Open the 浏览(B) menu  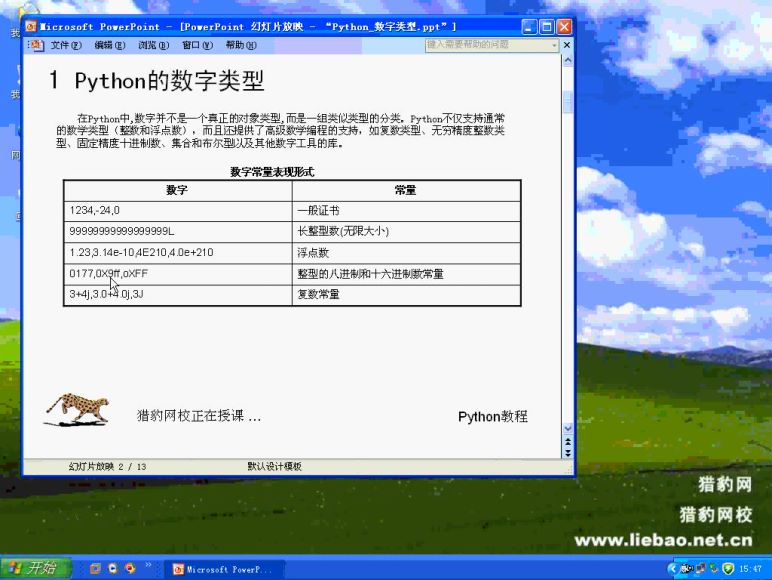[153, 45]
